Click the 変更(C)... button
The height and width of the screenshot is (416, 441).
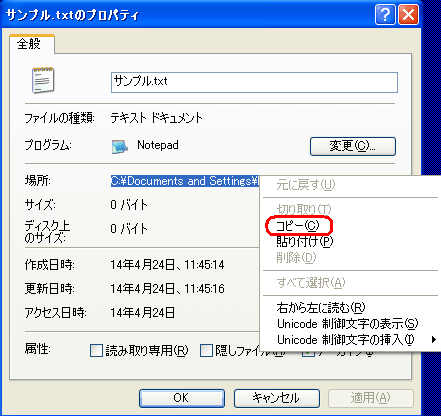coord(353,146)
